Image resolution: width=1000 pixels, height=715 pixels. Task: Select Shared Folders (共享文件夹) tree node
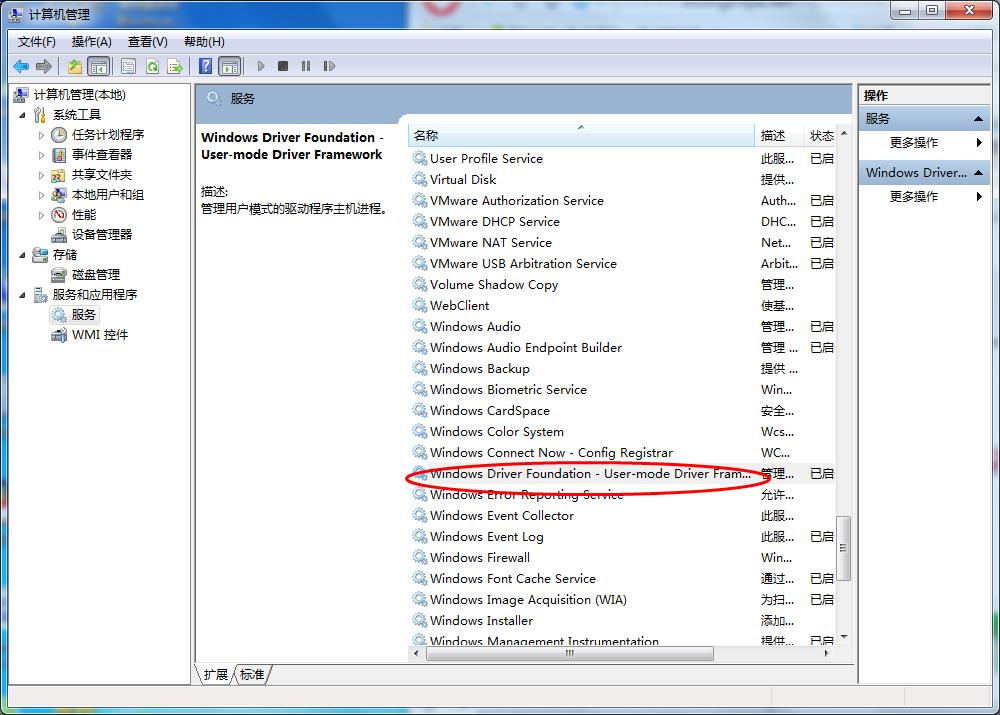tap(102, 175)
